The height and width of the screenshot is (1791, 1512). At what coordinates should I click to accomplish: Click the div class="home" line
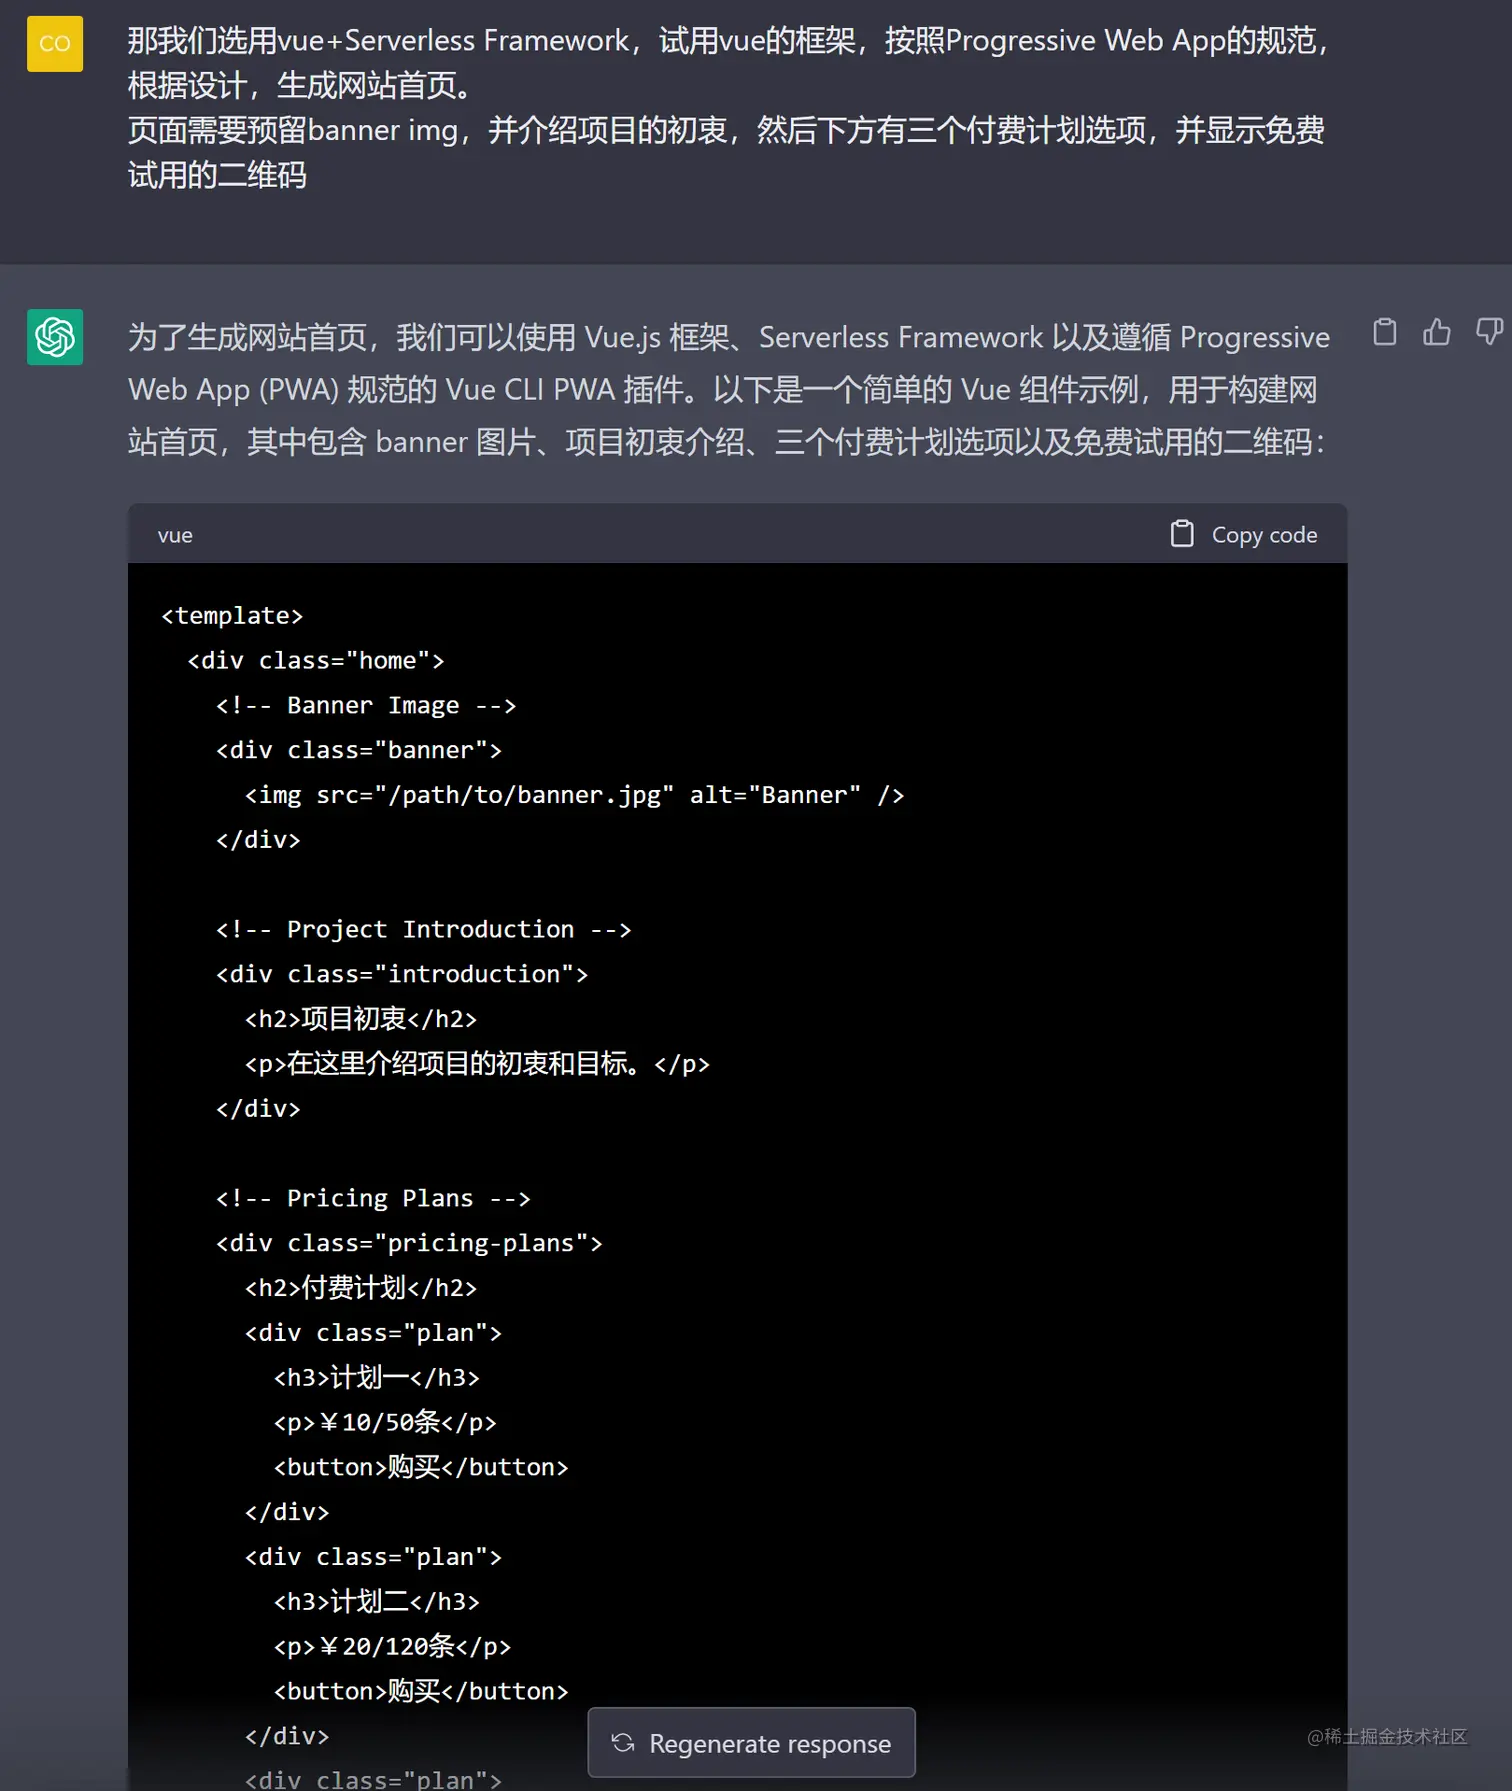(316, 661)
